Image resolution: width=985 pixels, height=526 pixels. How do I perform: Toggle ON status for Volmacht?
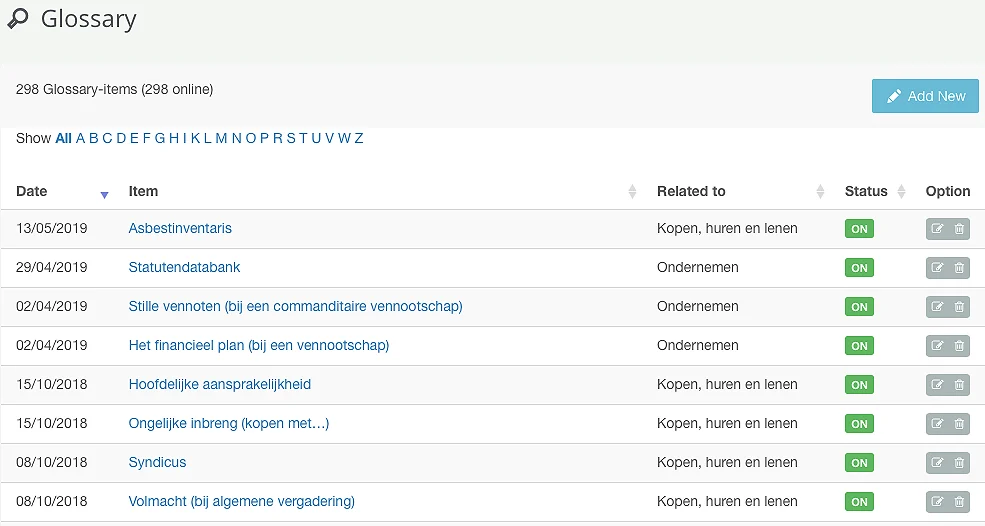tap(859, 501)
